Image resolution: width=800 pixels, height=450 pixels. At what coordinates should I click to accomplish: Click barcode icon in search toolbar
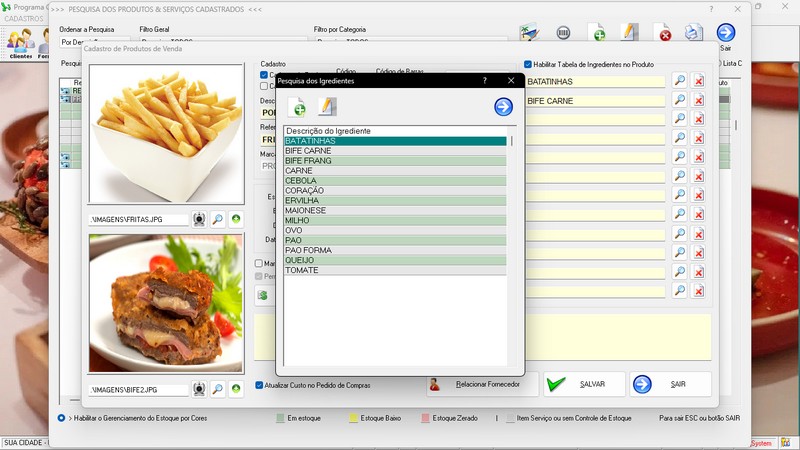563,33
